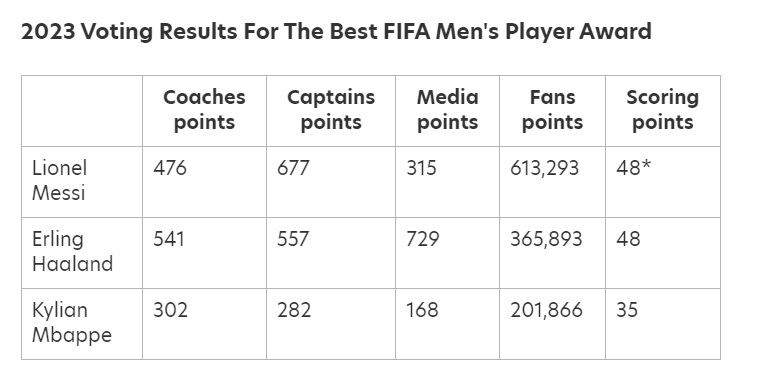Click the table title heading text
763x369 pixels.
(x=336, y=32)
